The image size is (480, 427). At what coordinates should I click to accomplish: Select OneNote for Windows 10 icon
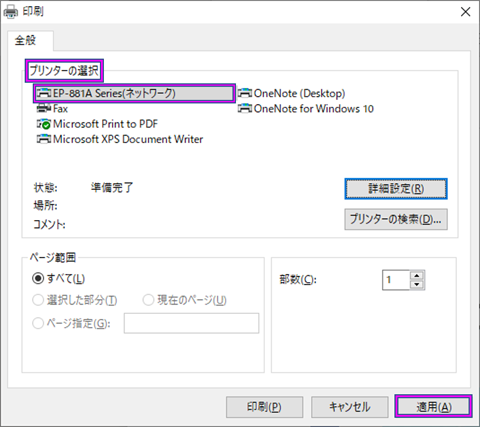245,108
